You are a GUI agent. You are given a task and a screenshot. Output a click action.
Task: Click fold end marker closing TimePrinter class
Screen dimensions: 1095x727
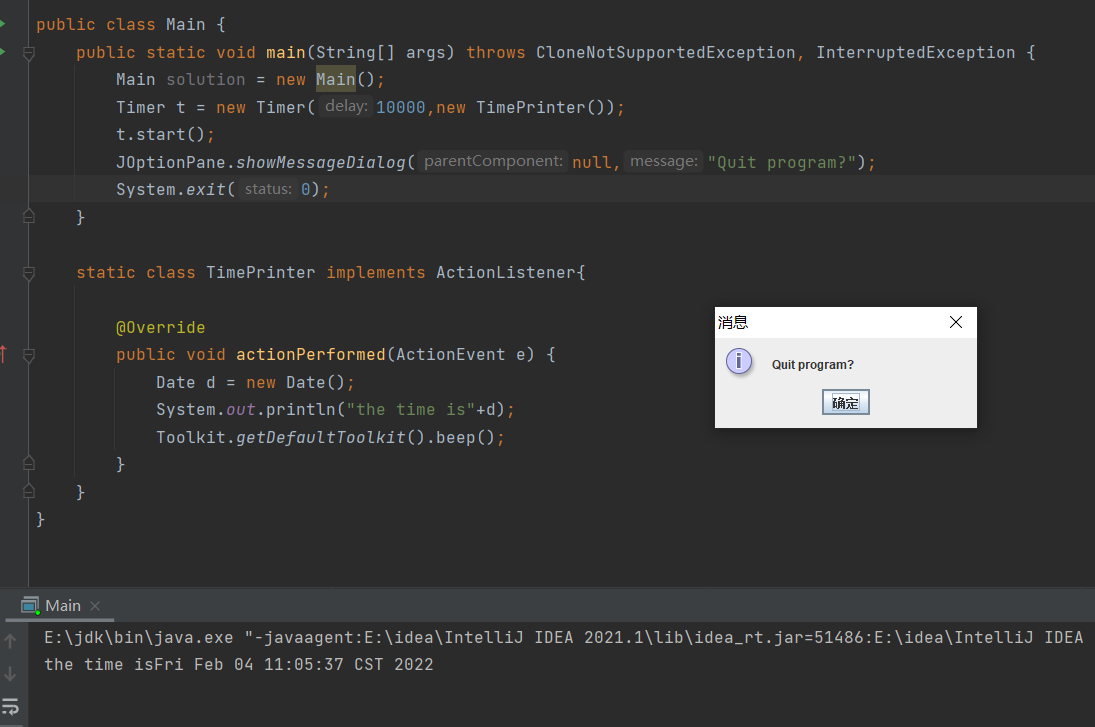pos(29,491)
